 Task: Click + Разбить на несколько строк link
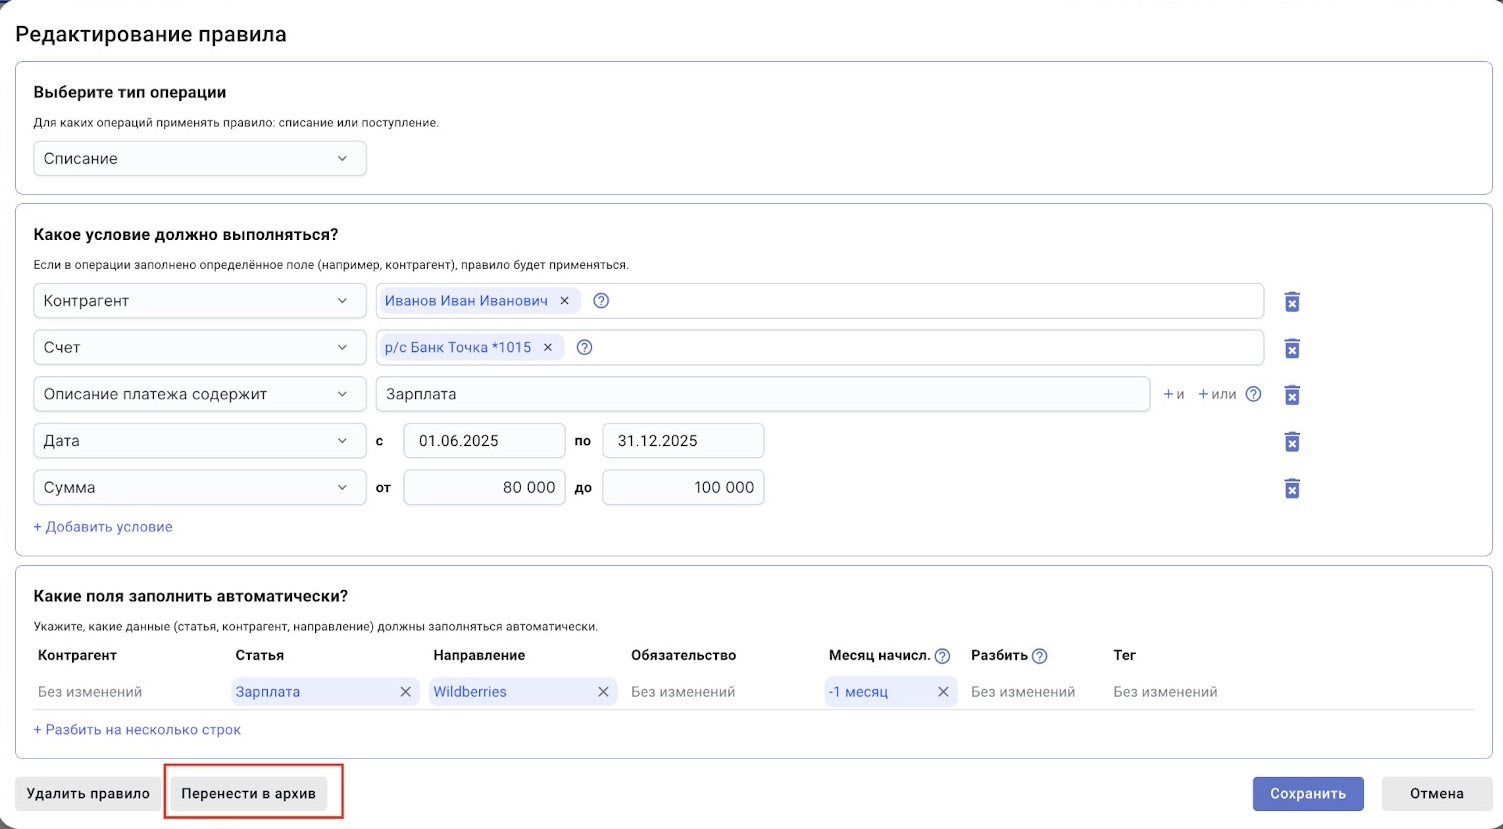(x=137, y=730)
